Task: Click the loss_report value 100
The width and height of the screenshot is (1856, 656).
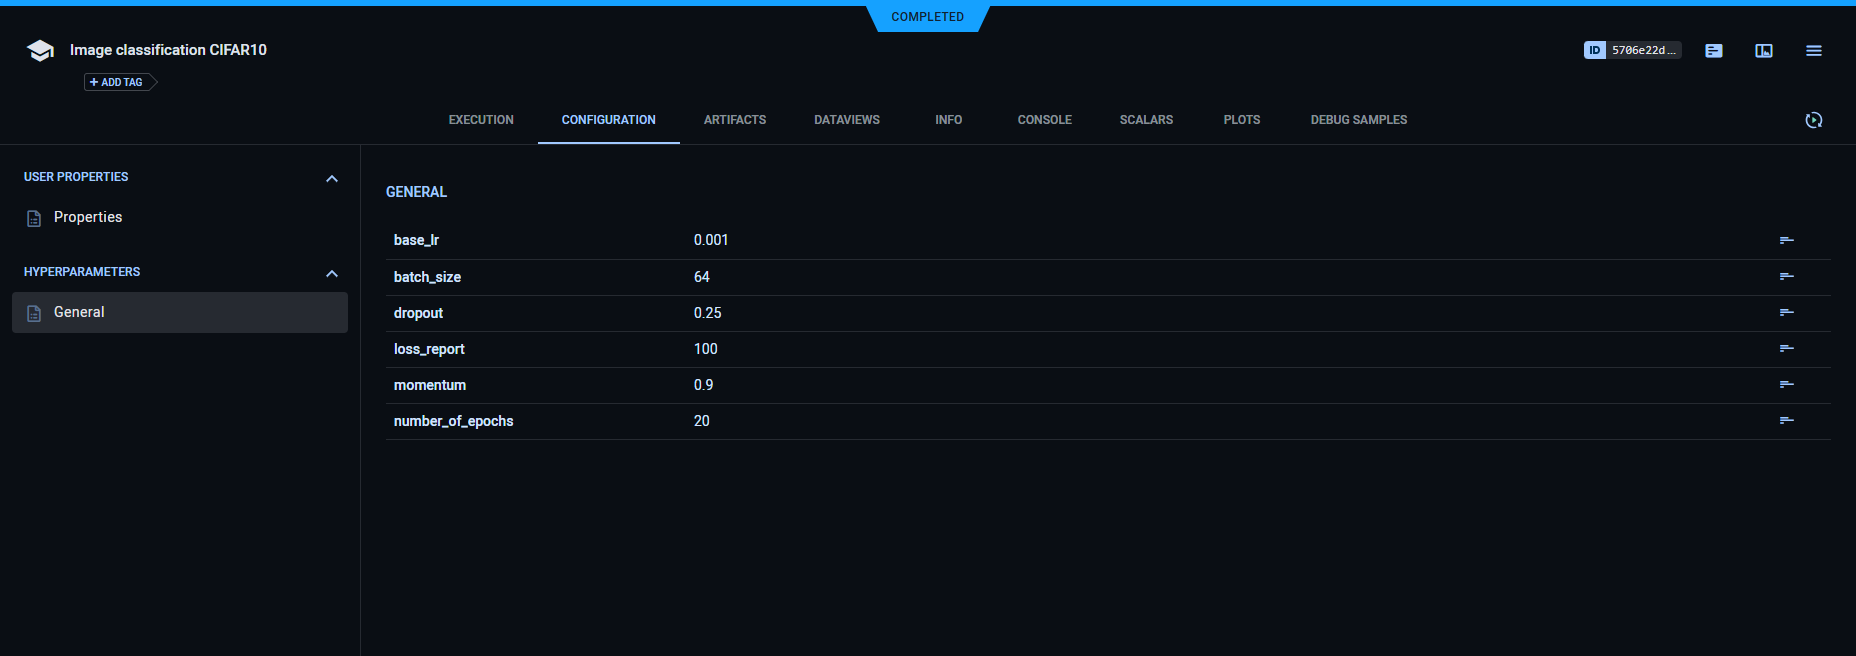Action: click(x=705, y=349)
